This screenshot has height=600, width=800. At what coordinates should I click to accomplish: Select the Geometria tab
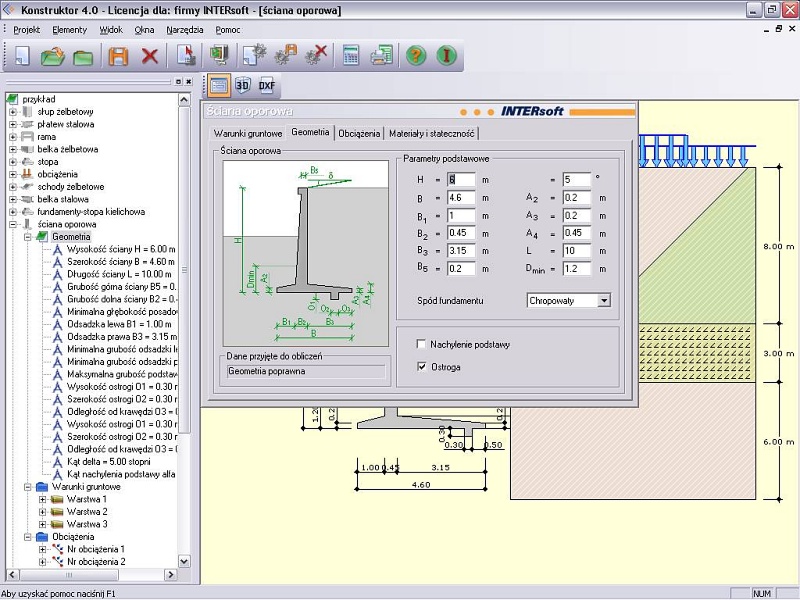[310, 132]
